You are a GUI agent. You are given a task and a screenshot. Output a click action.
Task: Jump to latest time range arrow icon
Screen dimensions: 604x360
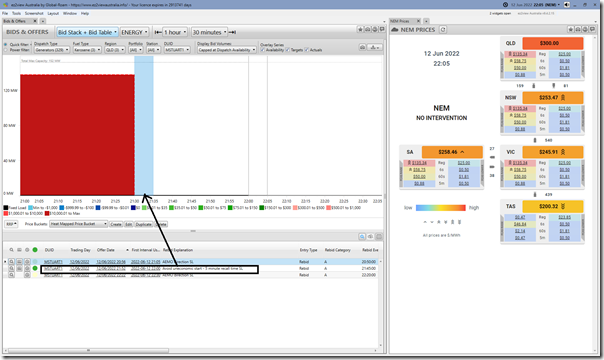[232, 32]
